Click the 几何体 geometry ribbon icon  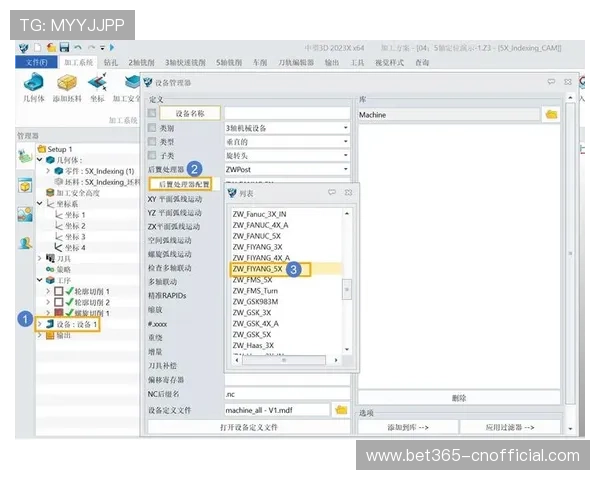34,83
